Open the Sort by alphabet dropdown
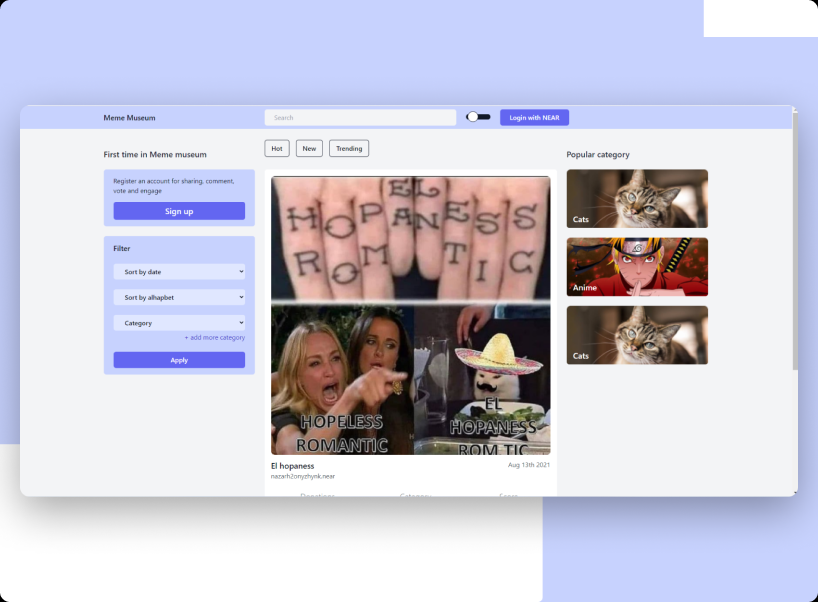The image size is (818, 602). [x=179, y=297]
